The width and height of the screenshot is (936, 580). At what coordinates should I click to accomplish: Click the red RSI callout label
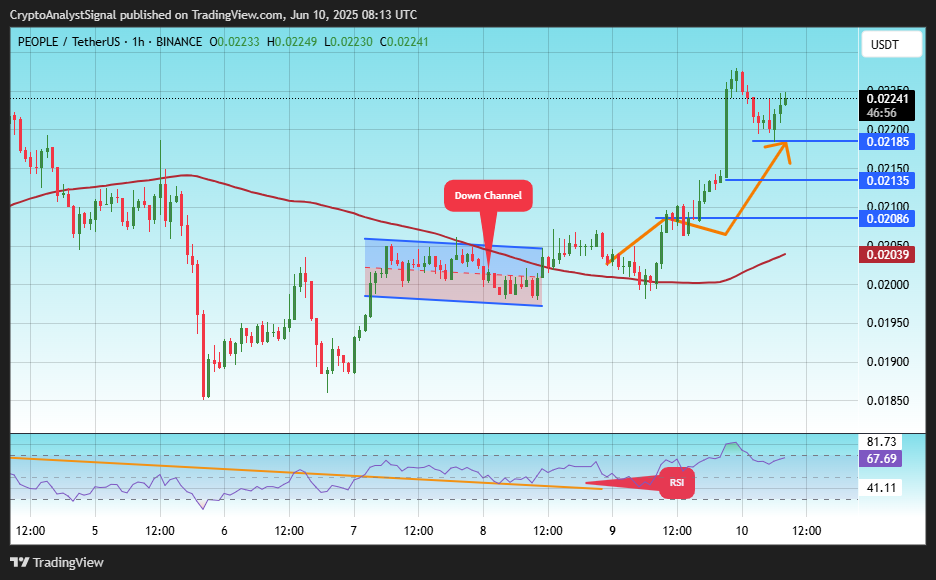[x=676, y=483]
